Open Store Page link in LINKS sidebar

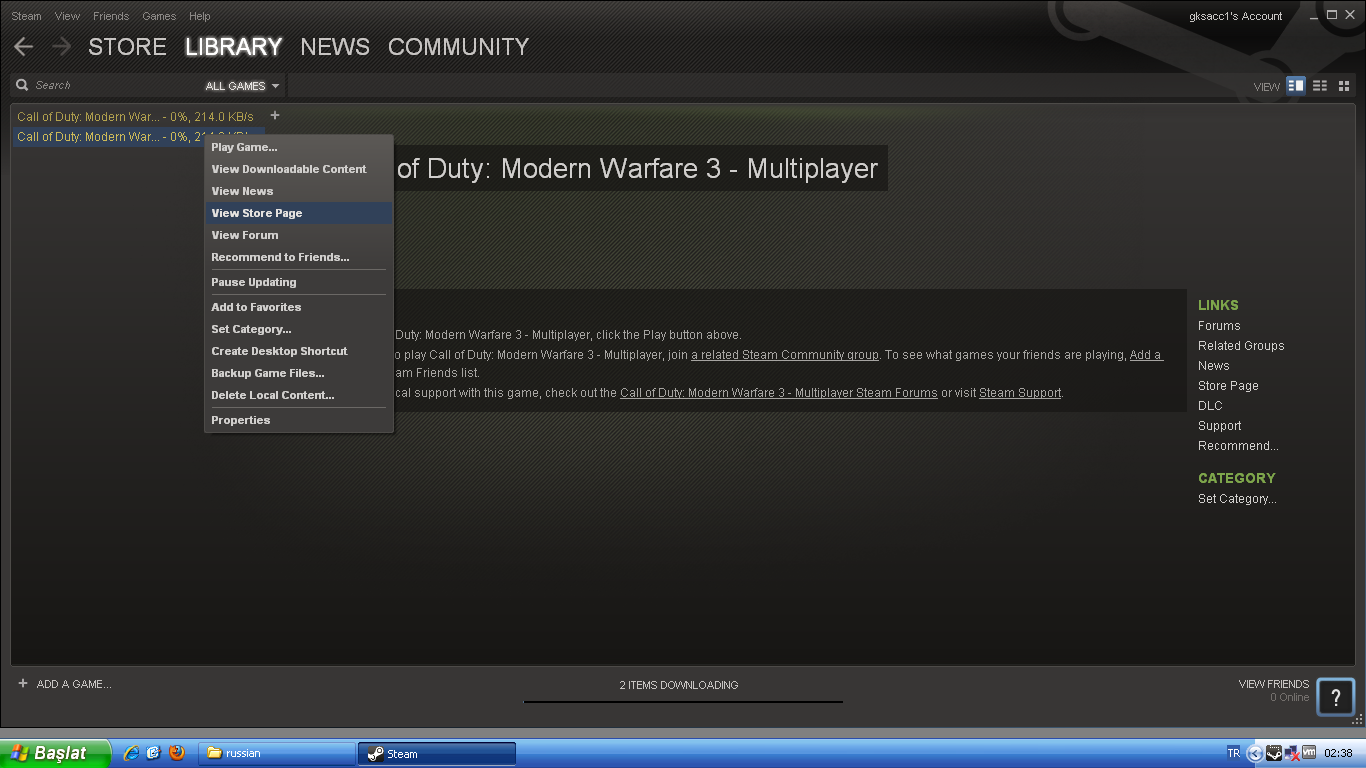tap(1228, 386)
